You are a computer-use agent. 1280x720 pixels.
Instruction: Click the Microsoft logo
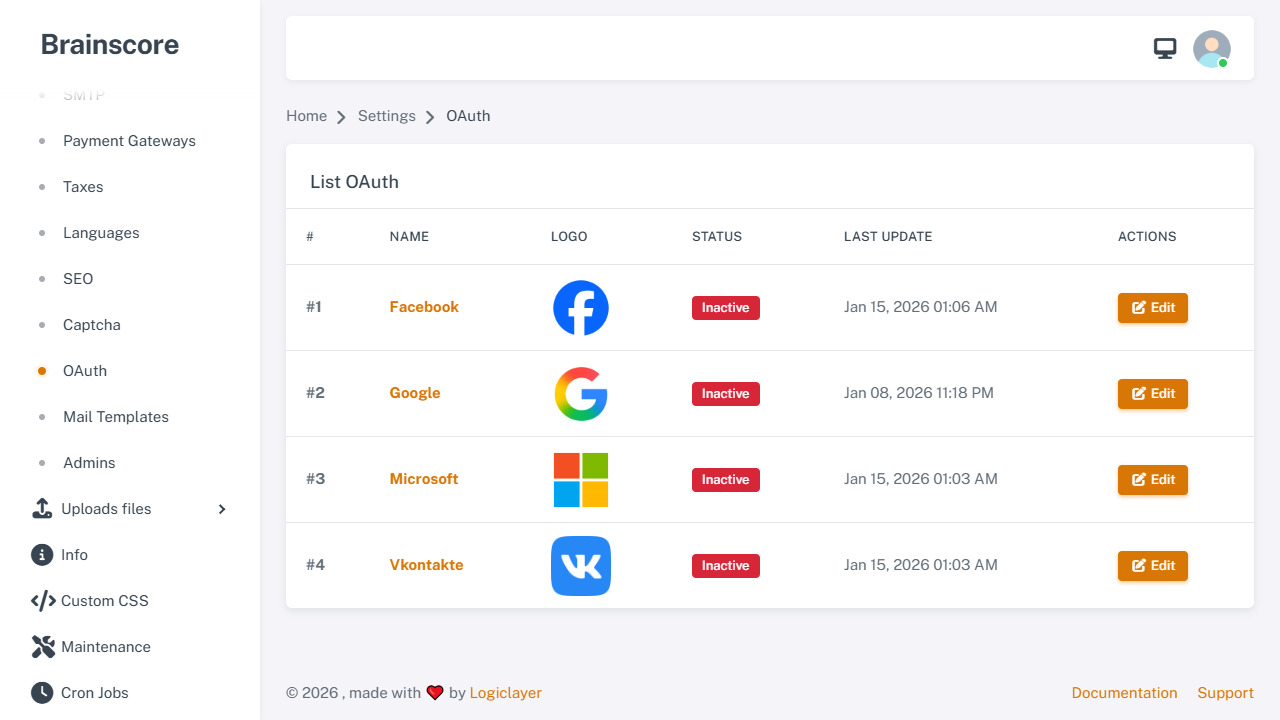pos(581,479)
